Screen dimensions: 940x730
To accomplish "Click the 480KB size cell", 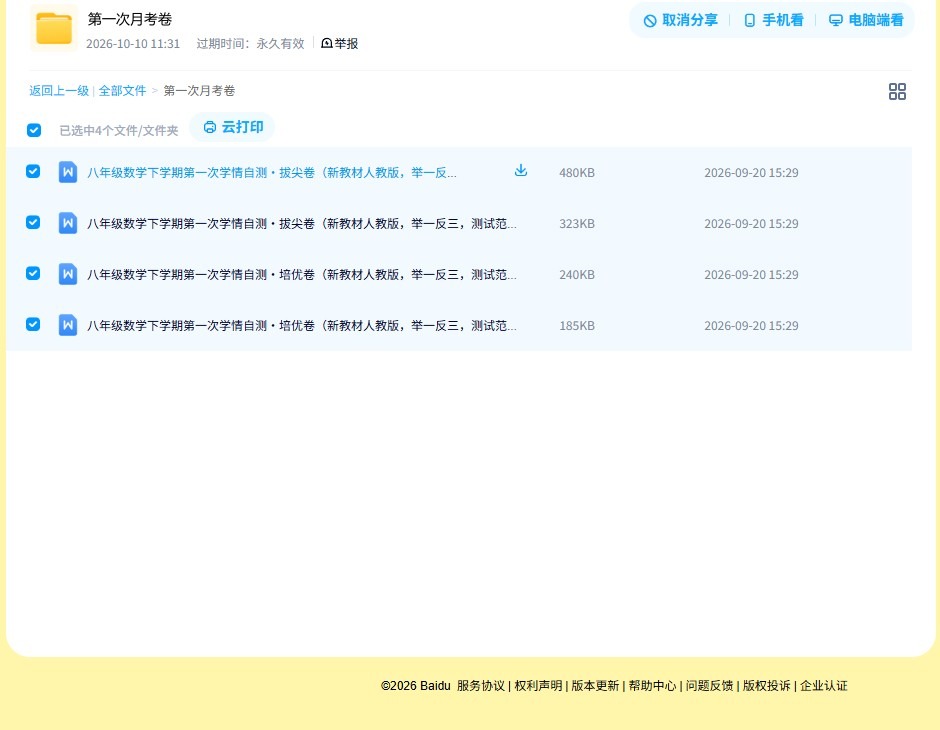I will point(577,173).
